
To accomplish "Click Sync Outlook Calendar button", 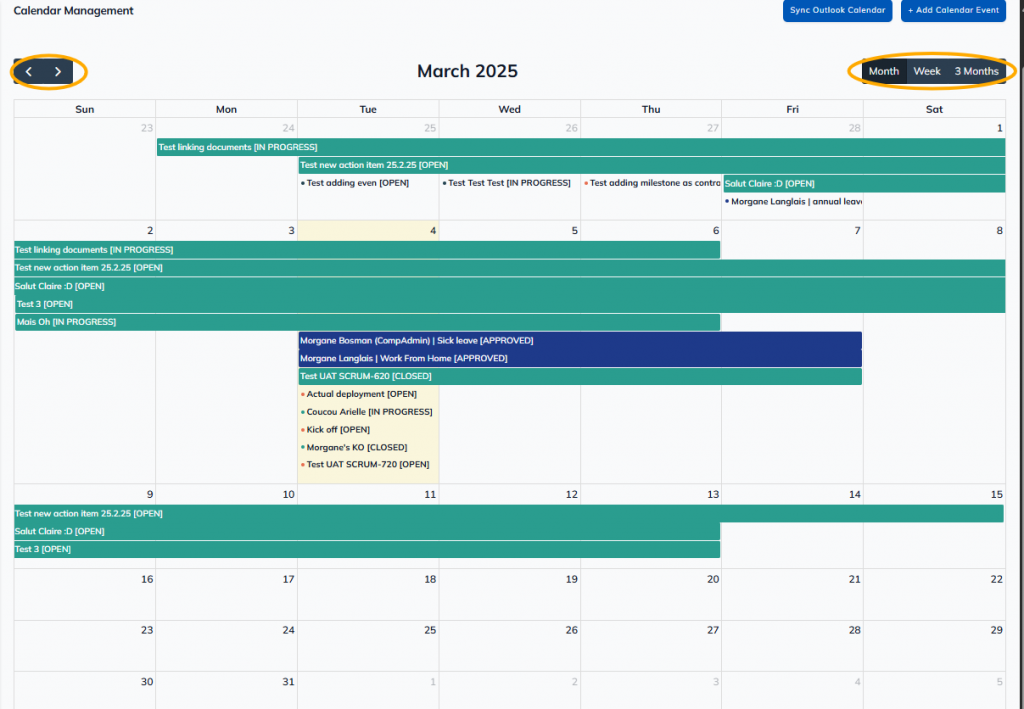I will tap(837, 11).
